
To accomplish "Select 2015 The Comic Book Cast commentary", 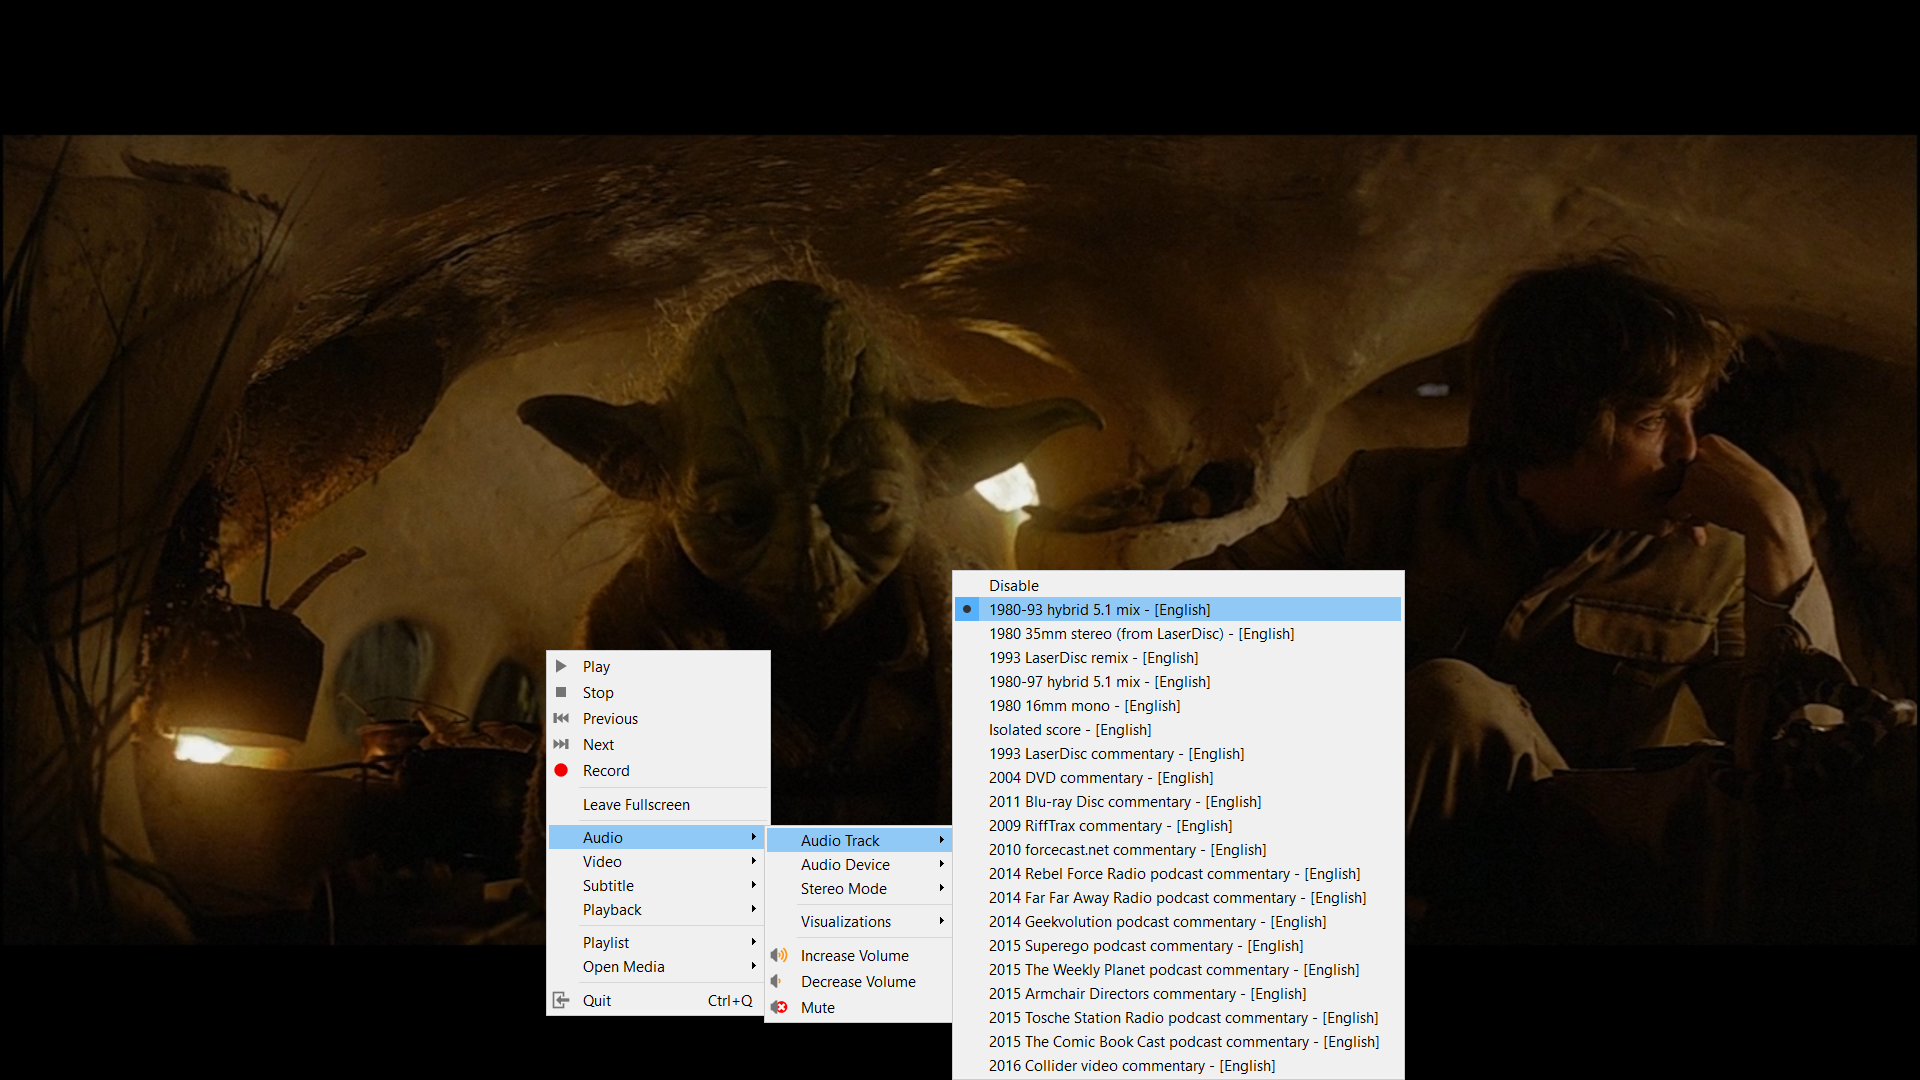I will (1178, 1041).
